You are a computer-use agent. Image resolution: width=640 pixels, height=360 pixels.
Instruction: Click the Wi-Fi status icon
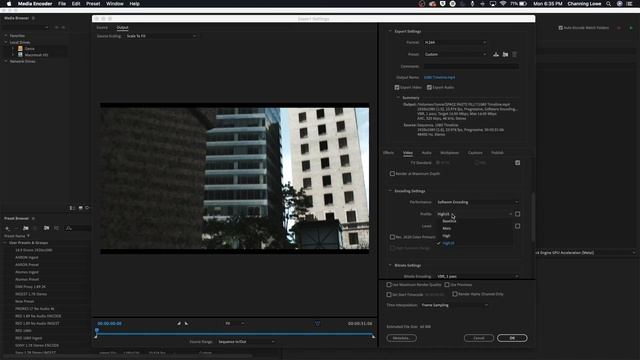click(503, 4)
